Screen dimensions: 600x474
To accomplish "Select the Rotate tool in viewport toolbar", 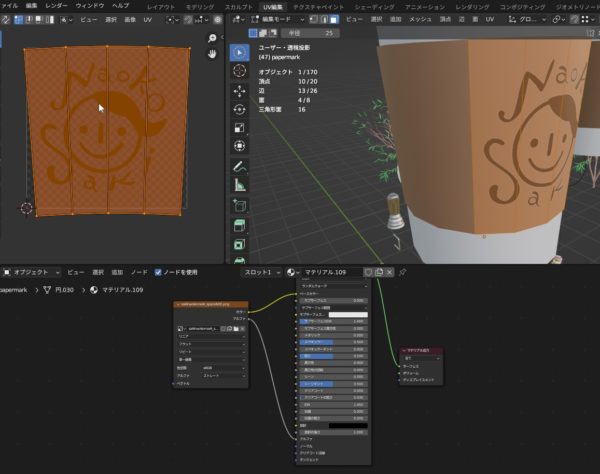I will click(x=240, y=108).
